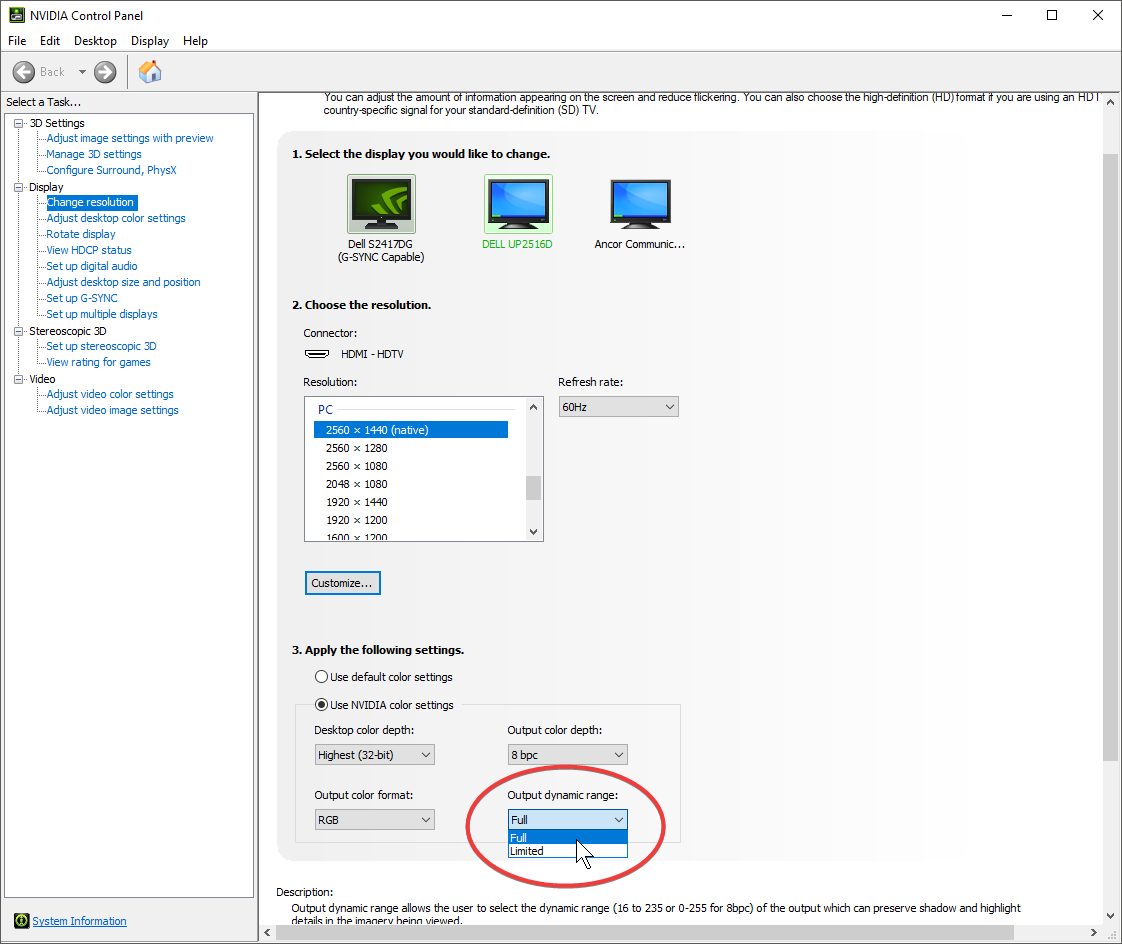Open the Desktop menu
Viewport: 1122px width, 944px height.
click(x=95, y=41)
